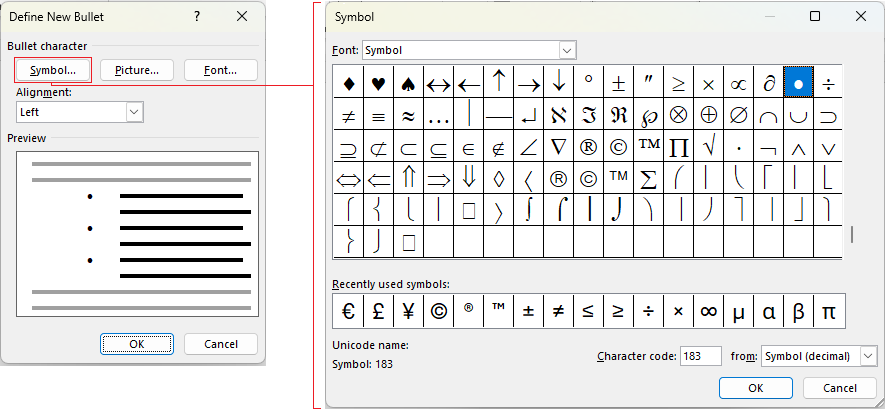
Task: Choose the pound sign in recently used symbols
Action: click(378, 311)
